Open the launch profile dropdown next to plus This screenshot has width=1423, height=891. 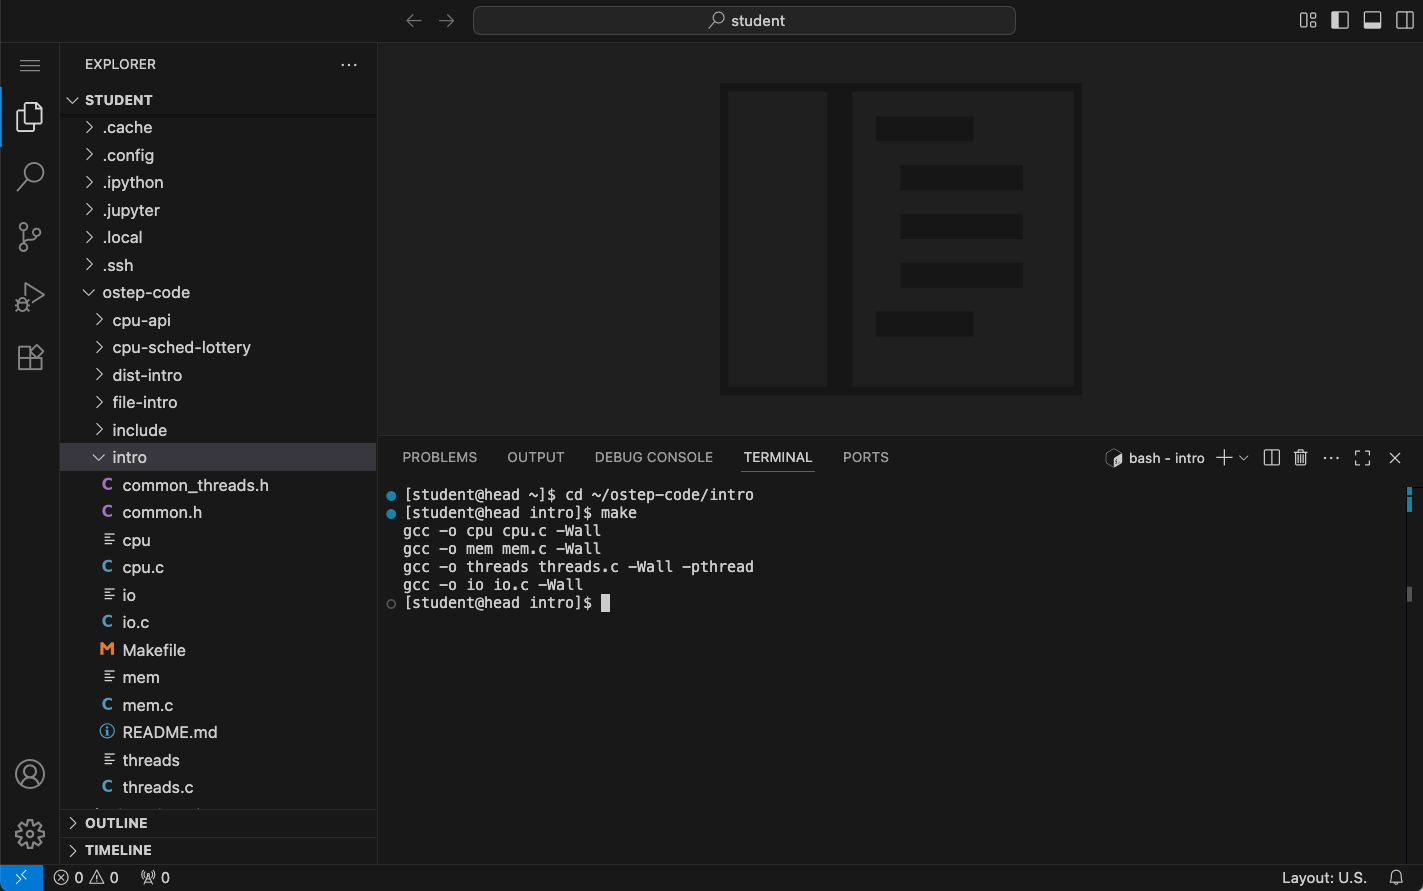(1244, 458)
